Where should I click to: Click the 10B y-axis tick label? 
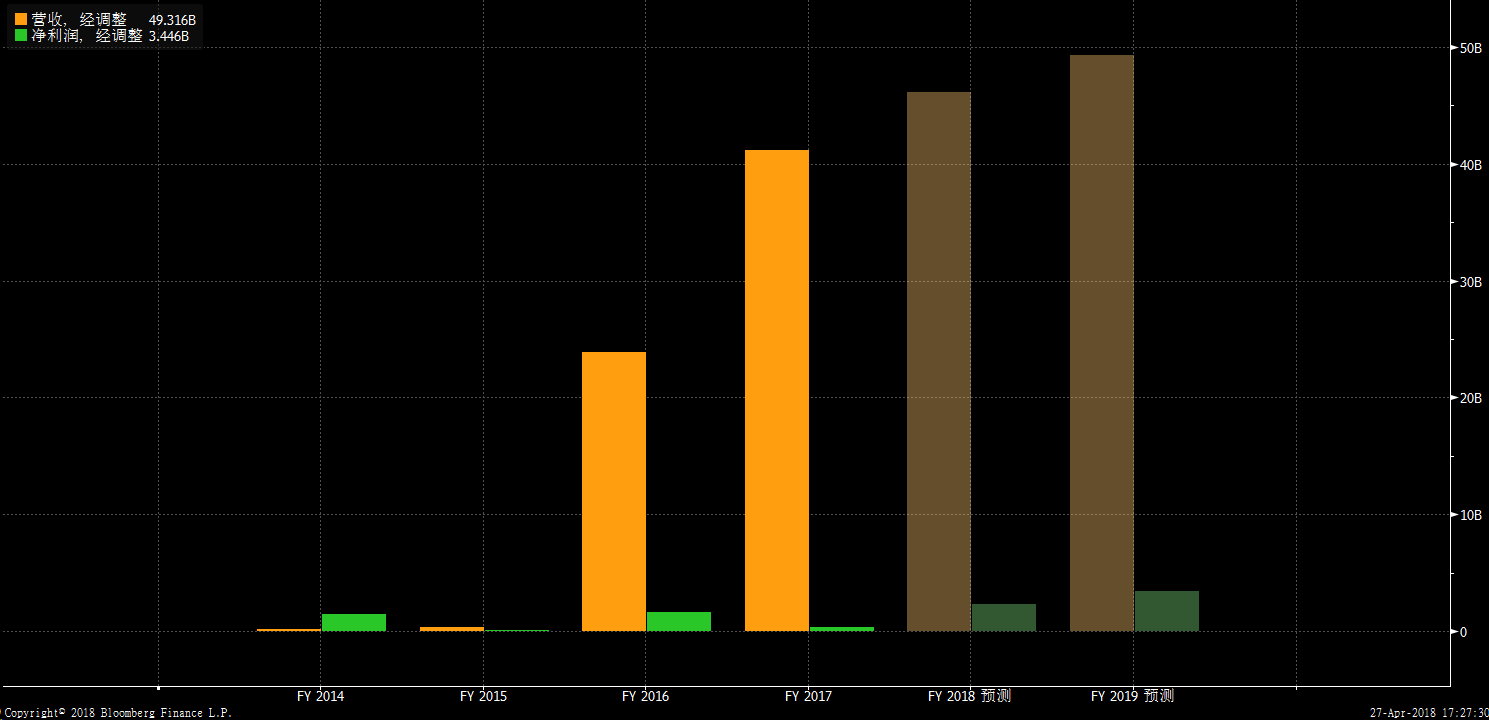[x=1470, y=515]
